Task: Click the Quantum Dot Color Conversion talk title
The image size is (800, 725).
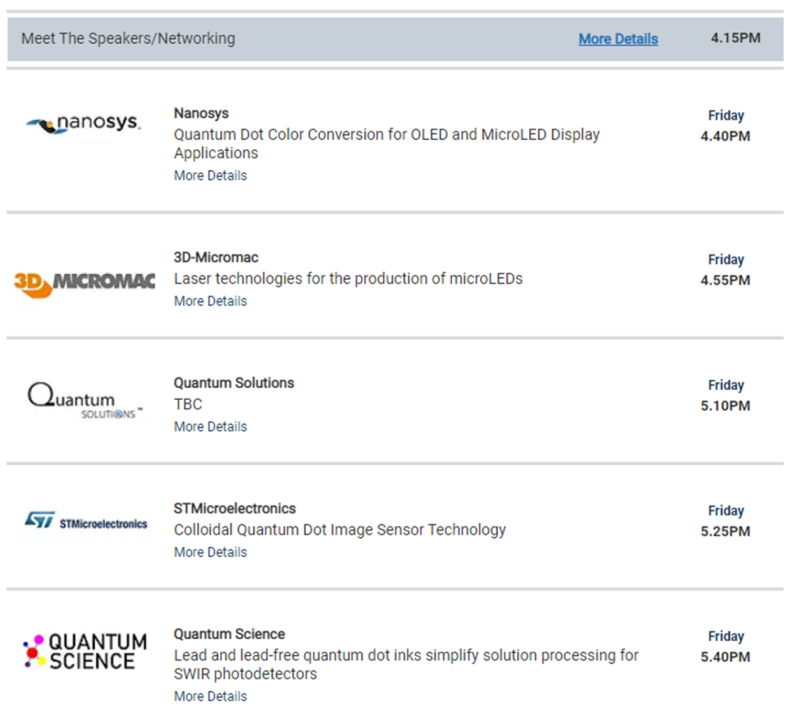Action: click(387, 134)
